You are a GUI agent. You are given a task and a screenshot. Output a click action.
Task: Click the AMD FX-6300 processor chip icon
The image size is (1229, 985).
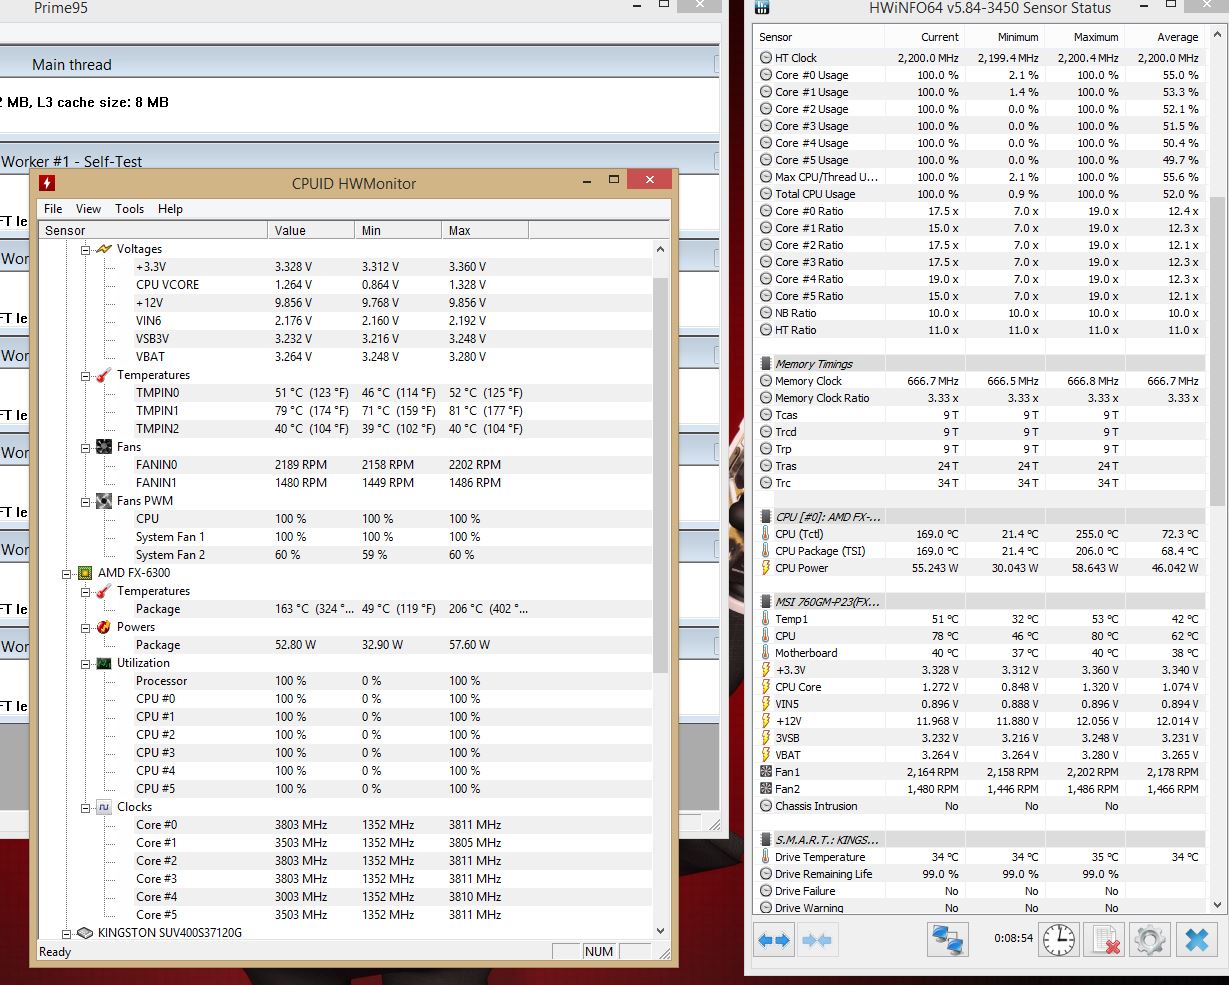coord(85,573)
